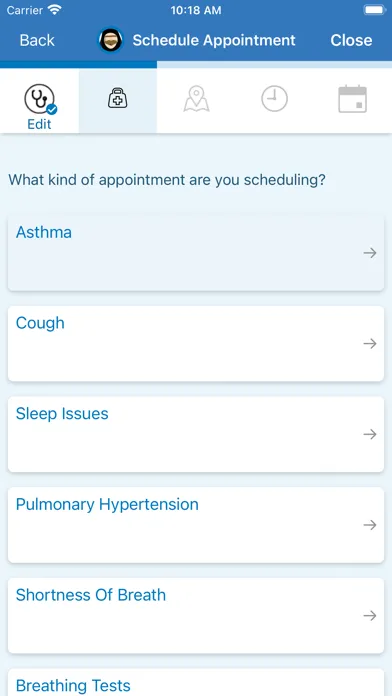Select Pulmonary Hypertension appointment option
The image size is (392, 696).
(196, 525)
